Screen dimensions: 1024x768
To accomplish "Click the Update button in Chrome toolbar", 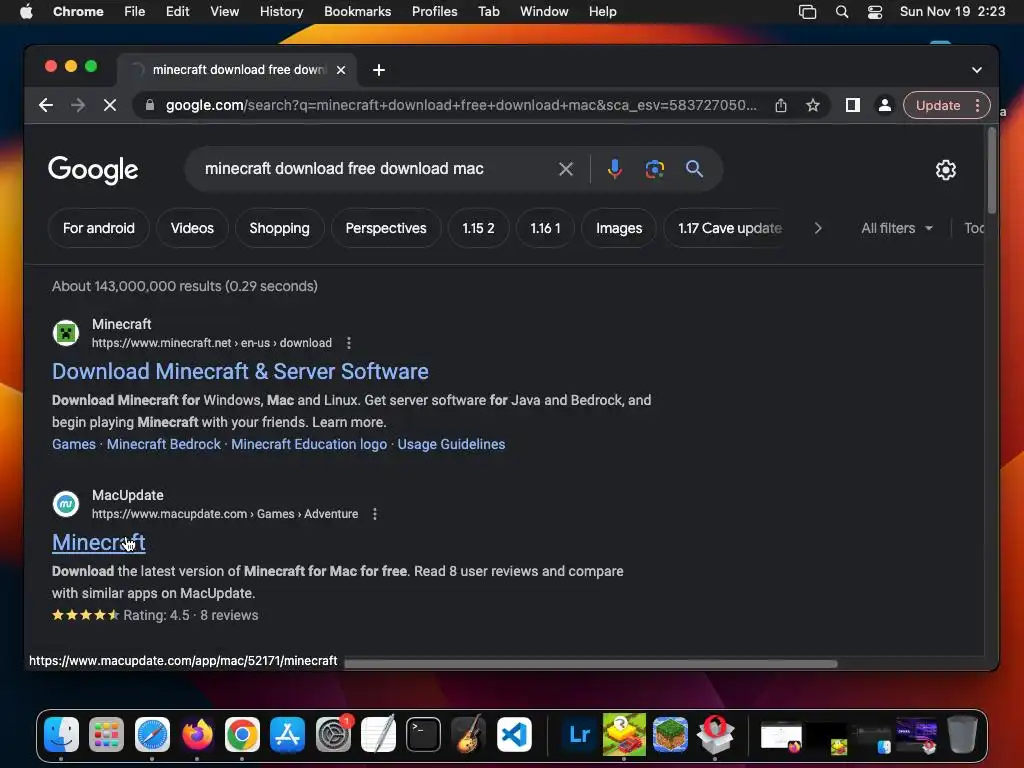I will [938, 105].
